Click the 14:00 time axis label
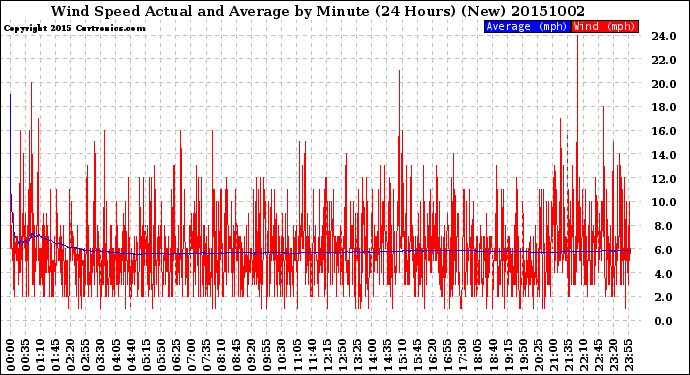Image resolution: width=690 pixels, height=375 pixels. [x=372, y=355]
